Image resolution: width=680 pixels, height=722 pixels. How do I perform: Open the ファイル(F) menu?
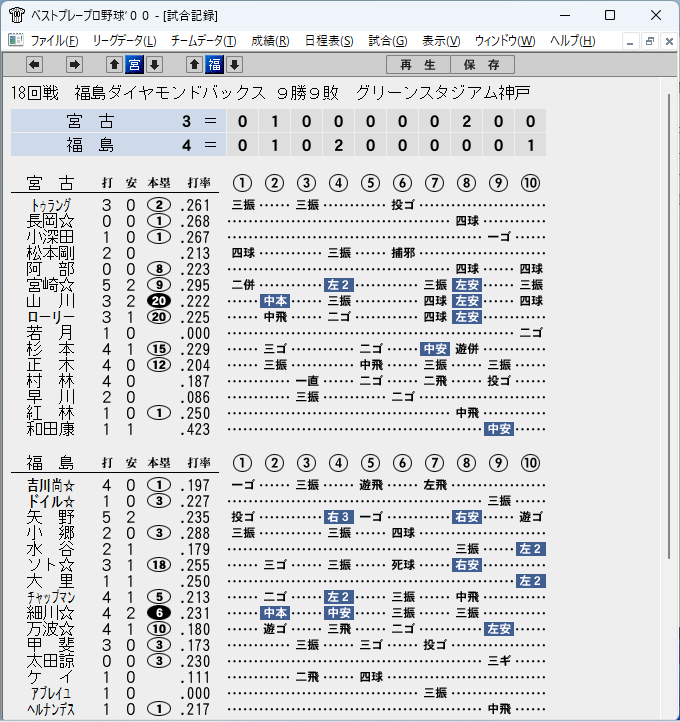pos(54,41)
